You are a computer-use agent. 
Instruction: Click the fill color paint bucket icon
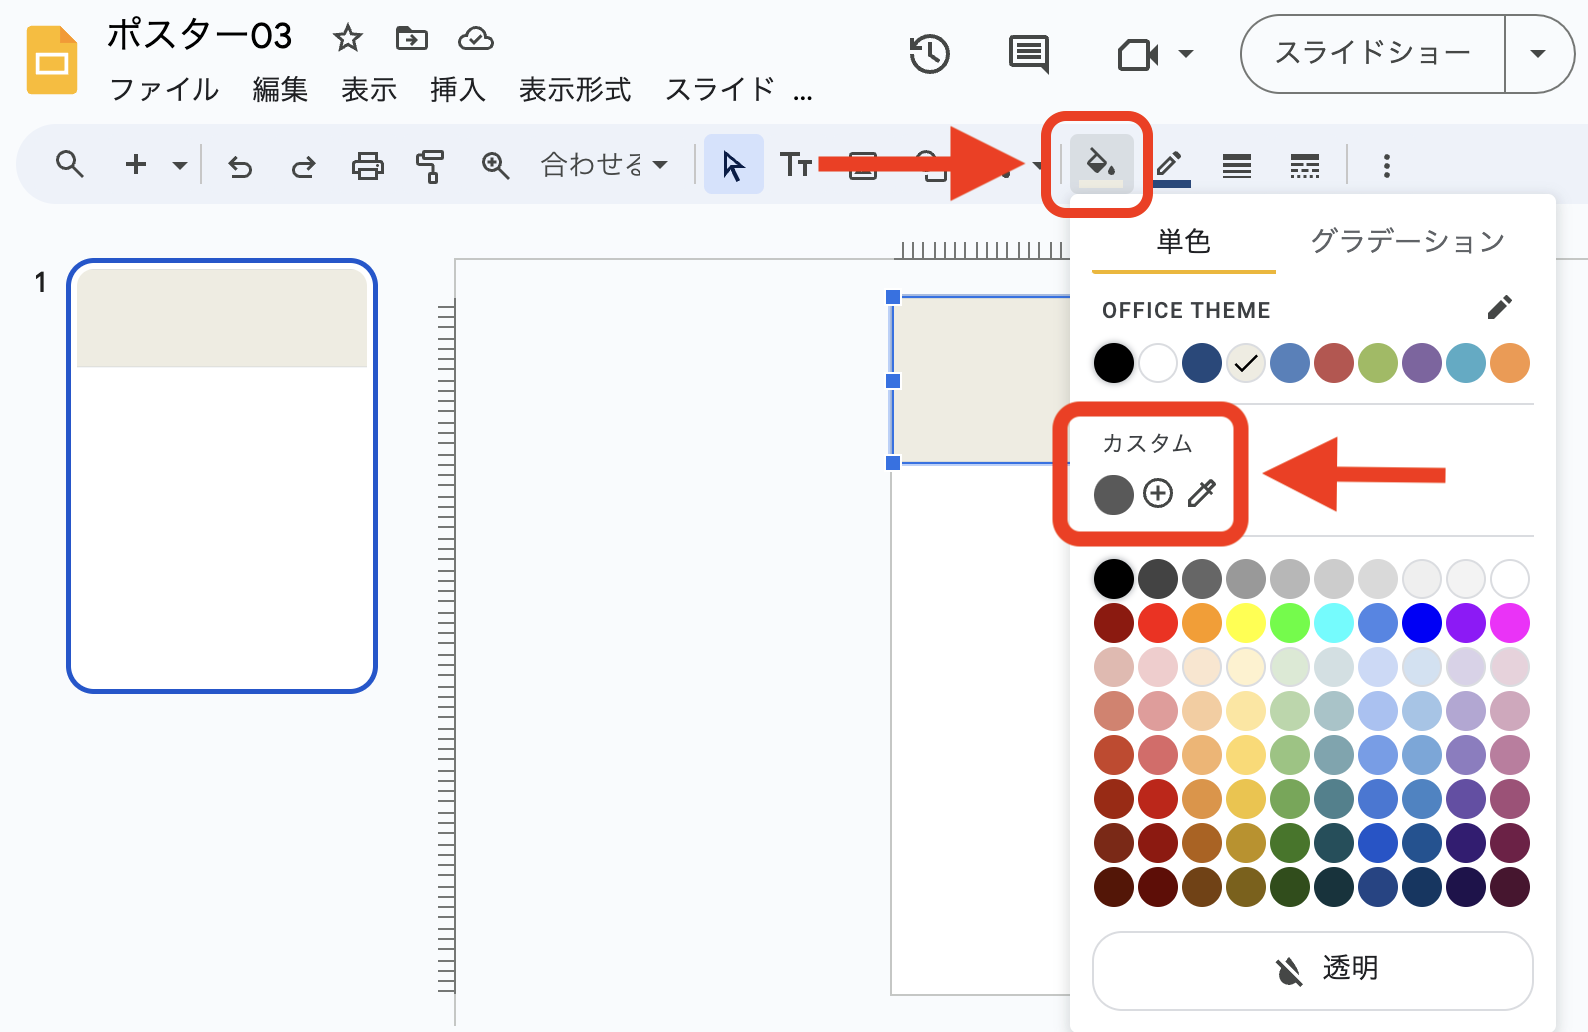[1100, 164]
